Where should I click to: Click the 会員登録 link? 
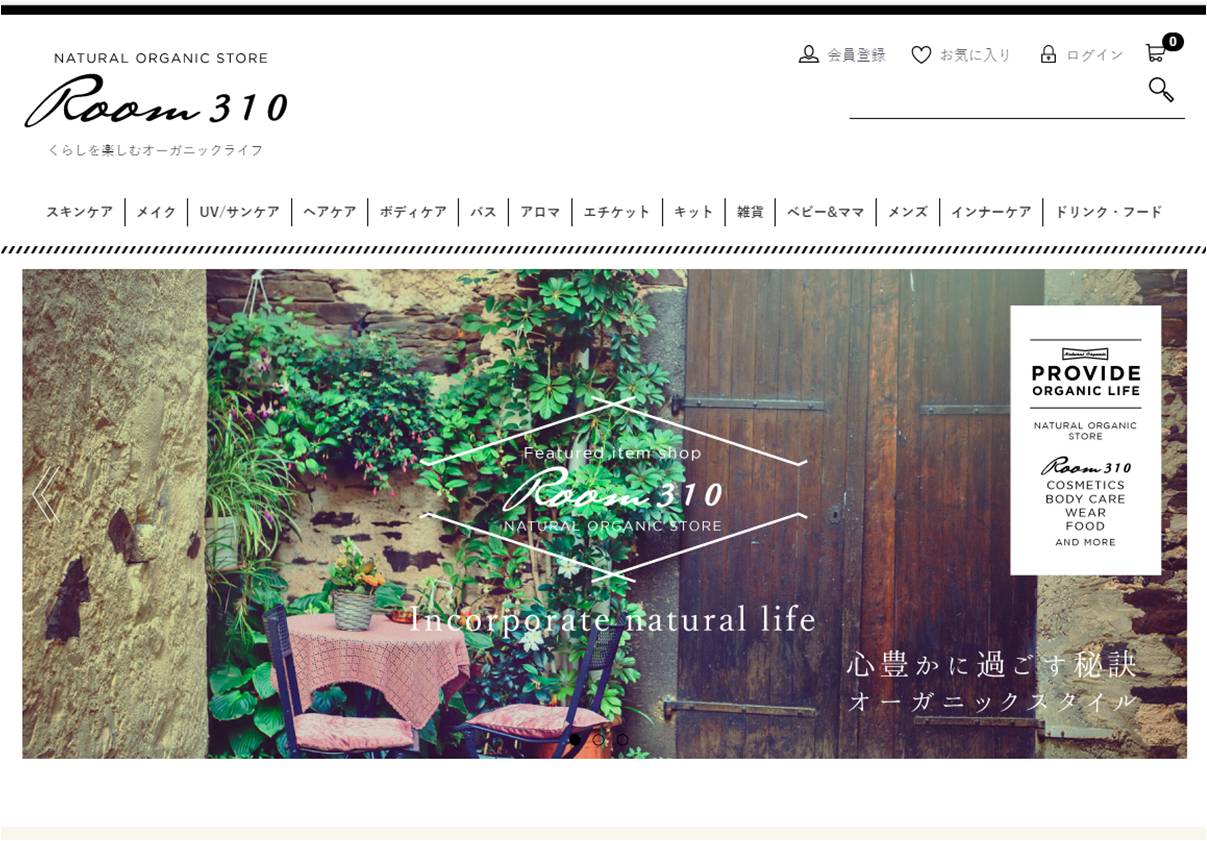(856, 55)
